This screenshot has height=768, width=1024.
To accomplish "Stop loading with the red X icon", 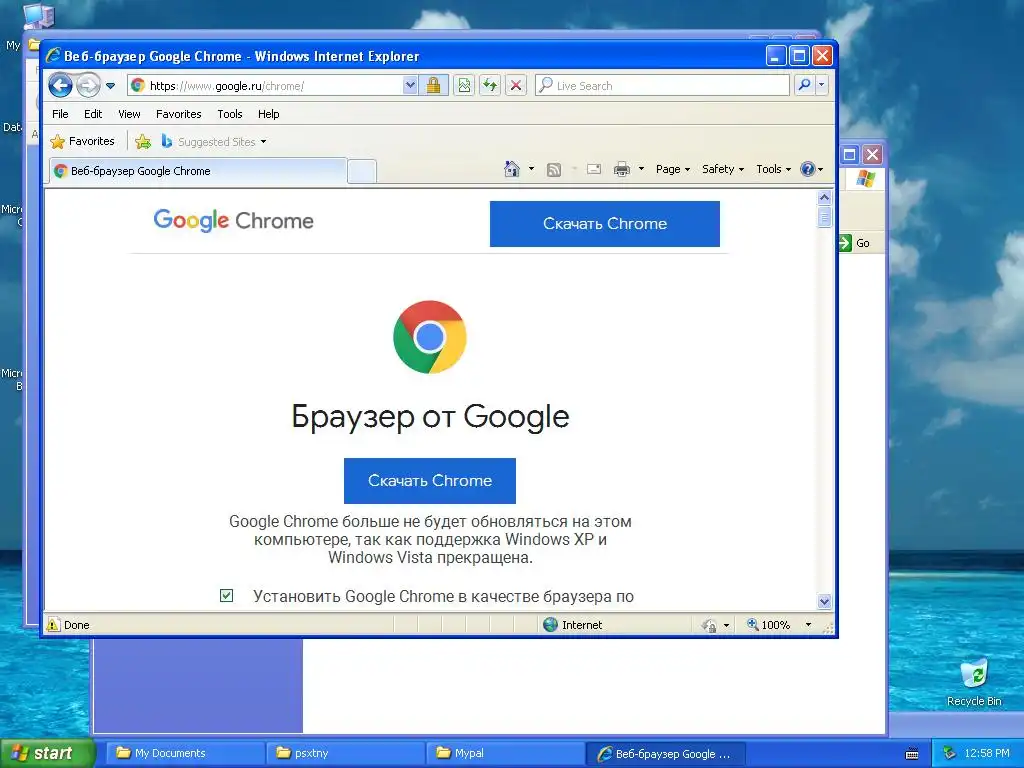I will pyautogui.click(x=515, y=86).
